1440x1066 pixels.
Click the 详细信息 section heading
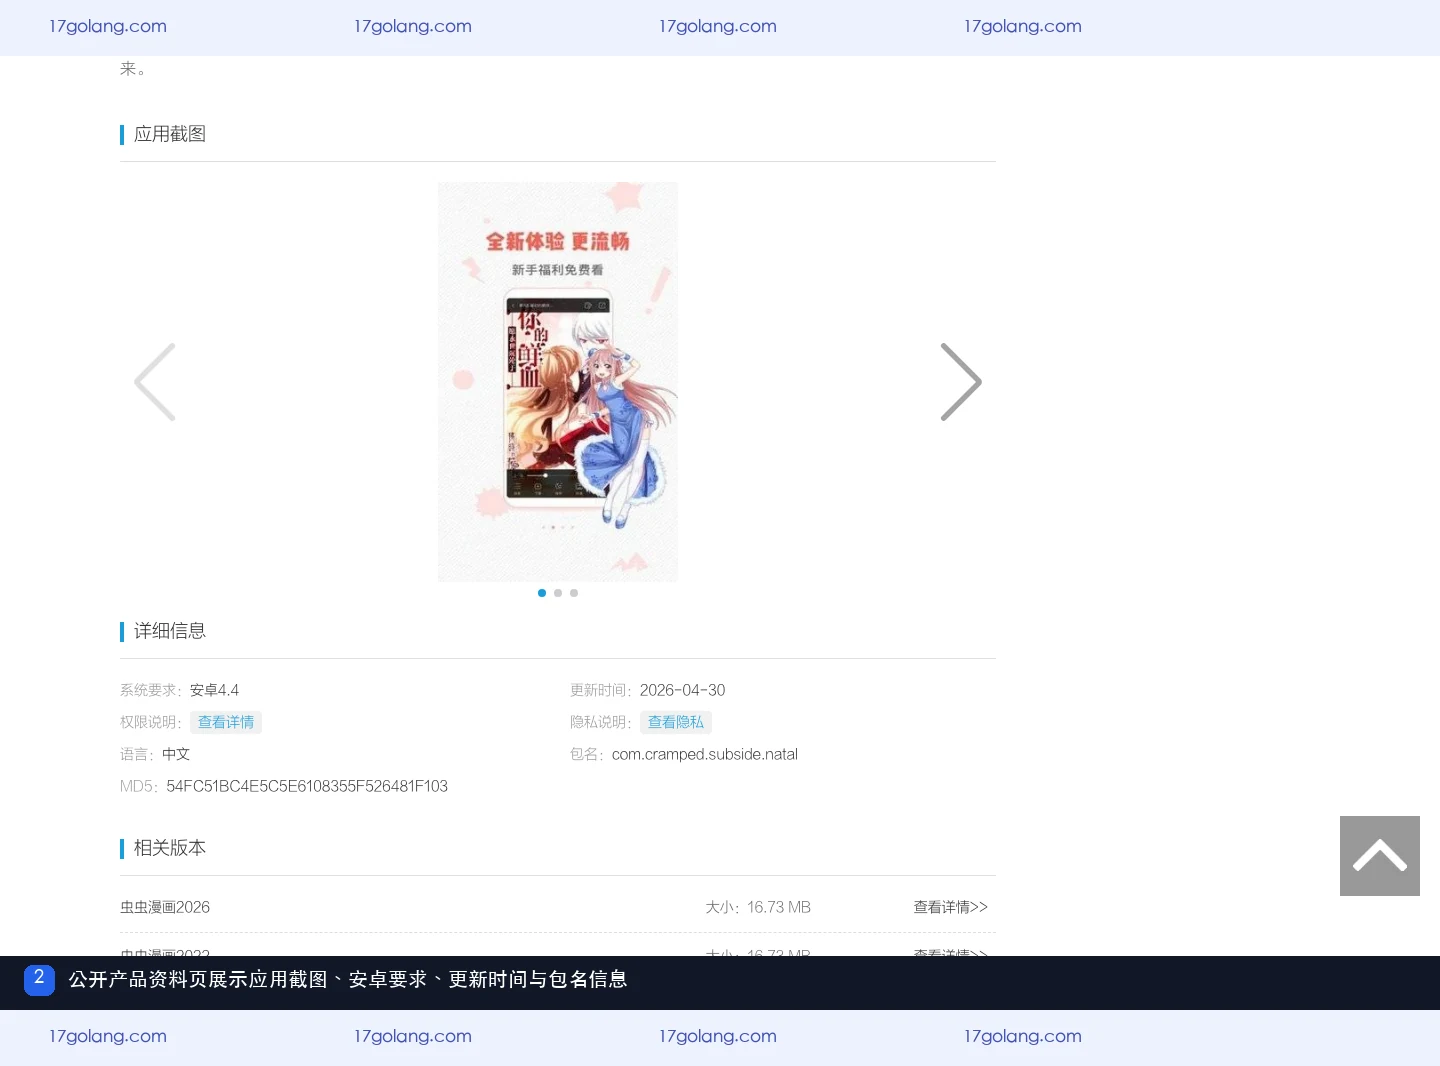[x=170, y=631]
